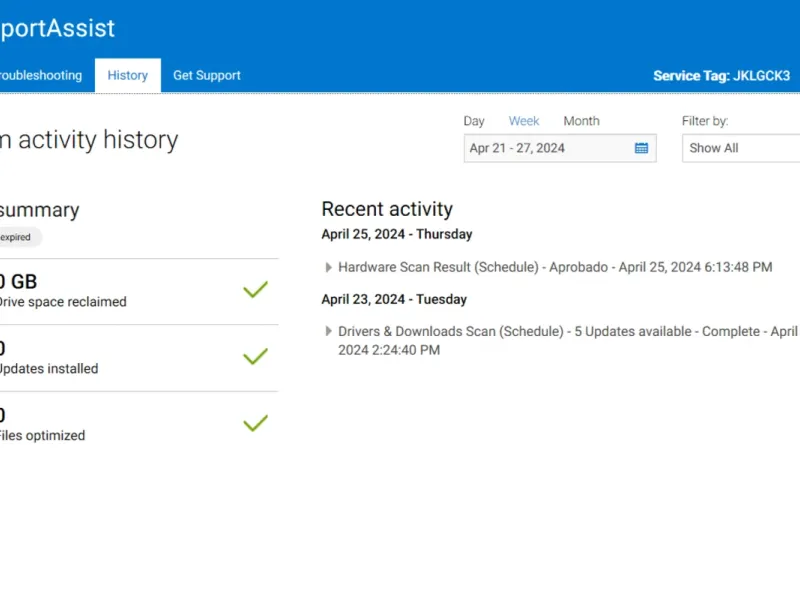
Task: Switch to the Troubleshooting tab
Action: (41, 76)
